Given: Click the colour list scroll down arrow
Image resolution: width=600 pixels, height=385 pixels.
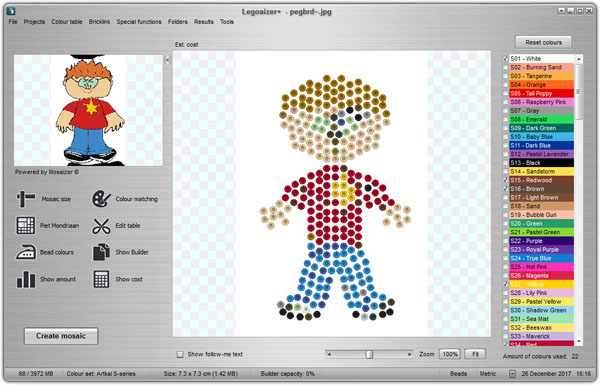Looking at the screenshot, I should click(579, 341).
